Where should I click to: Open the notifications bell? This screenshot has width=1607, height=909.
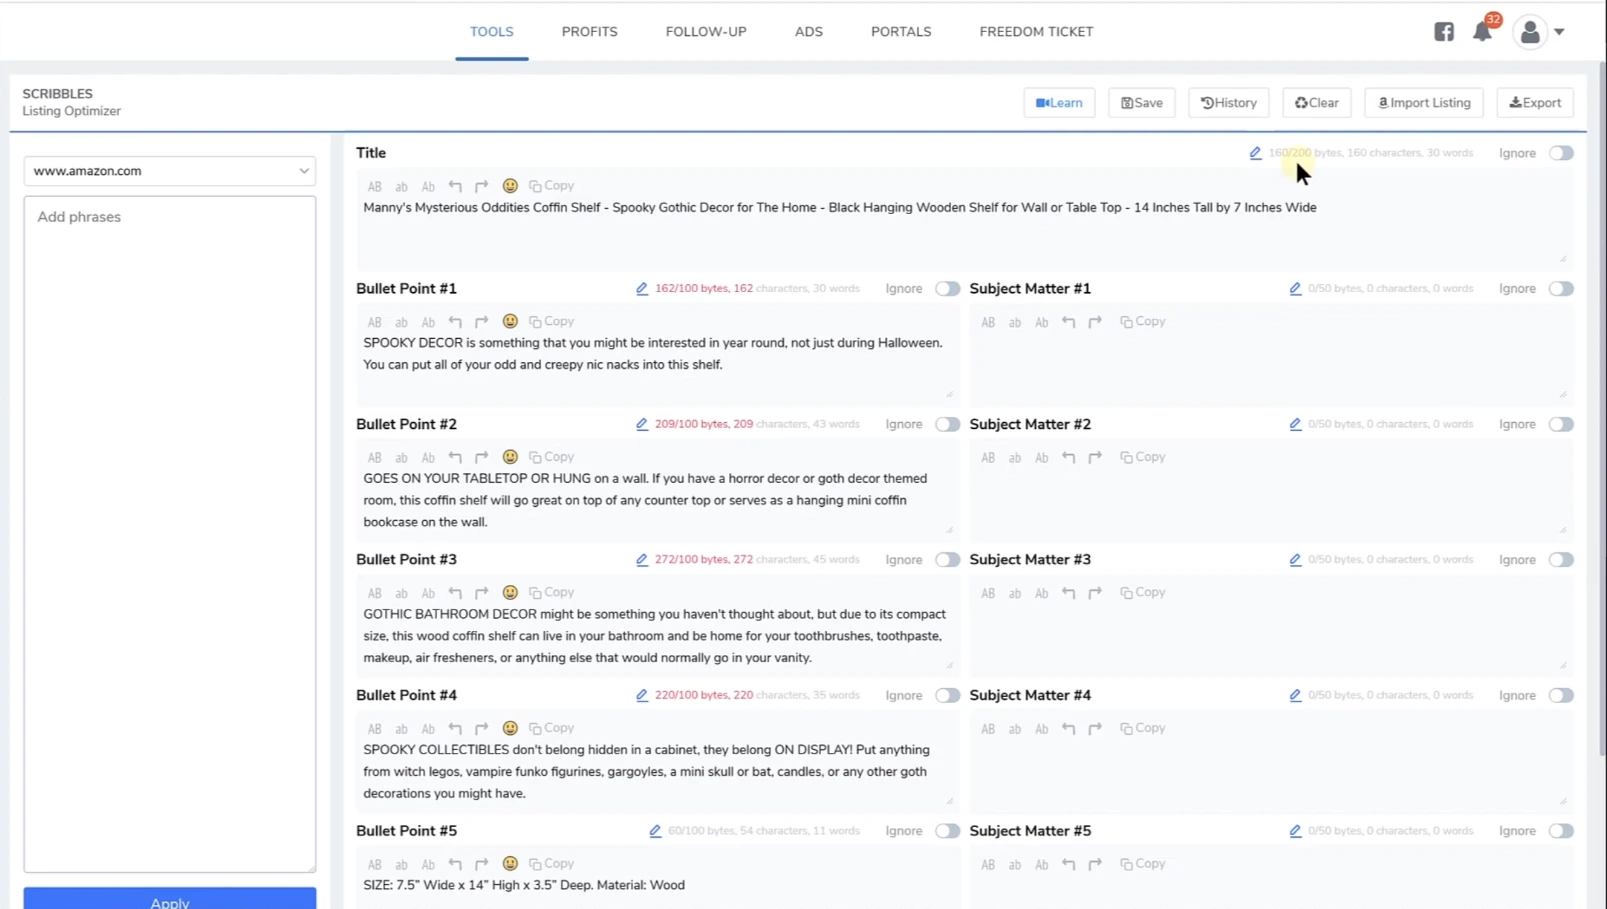[1481, 32]
